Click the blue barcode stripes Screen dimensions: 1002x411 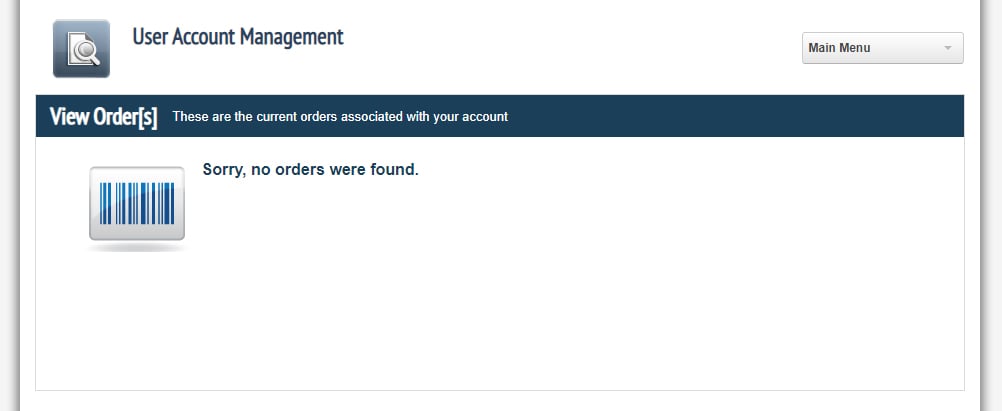click(x=137, y=203)
